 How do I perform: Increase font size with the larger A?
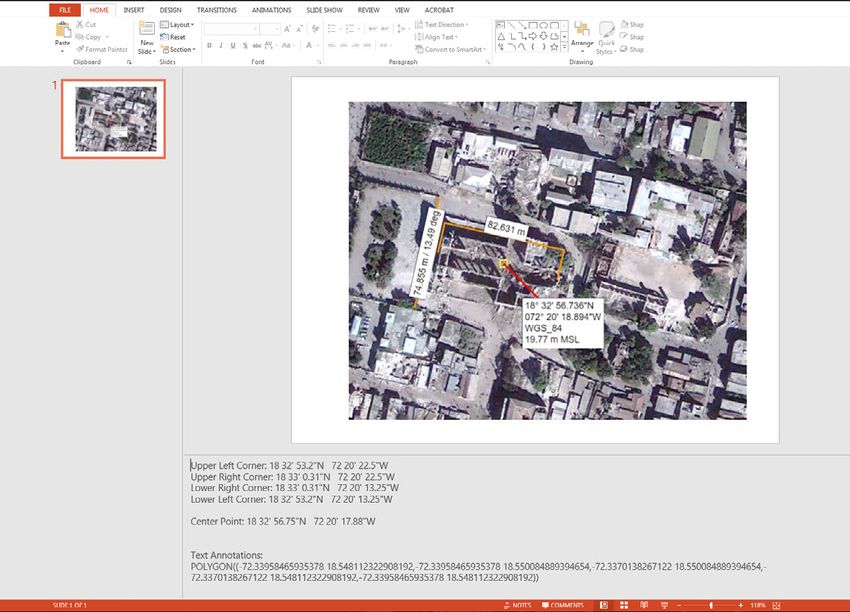pyautogui.click(x=287, y=29)
